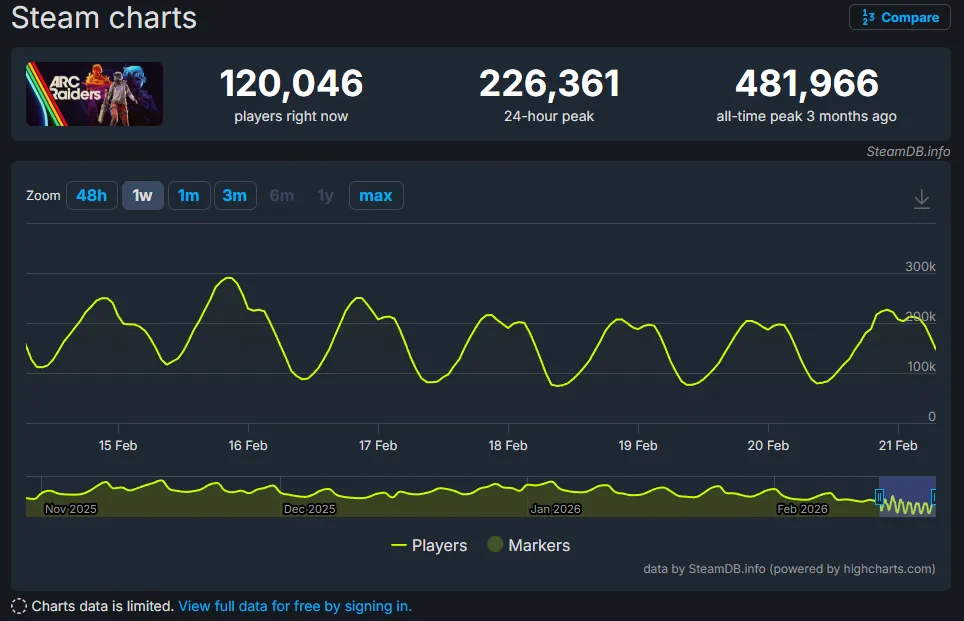Image resolution: width=964 pixels, height=621 pixels.
Task: Click the 16 Feb axis label
Action: 248,445
